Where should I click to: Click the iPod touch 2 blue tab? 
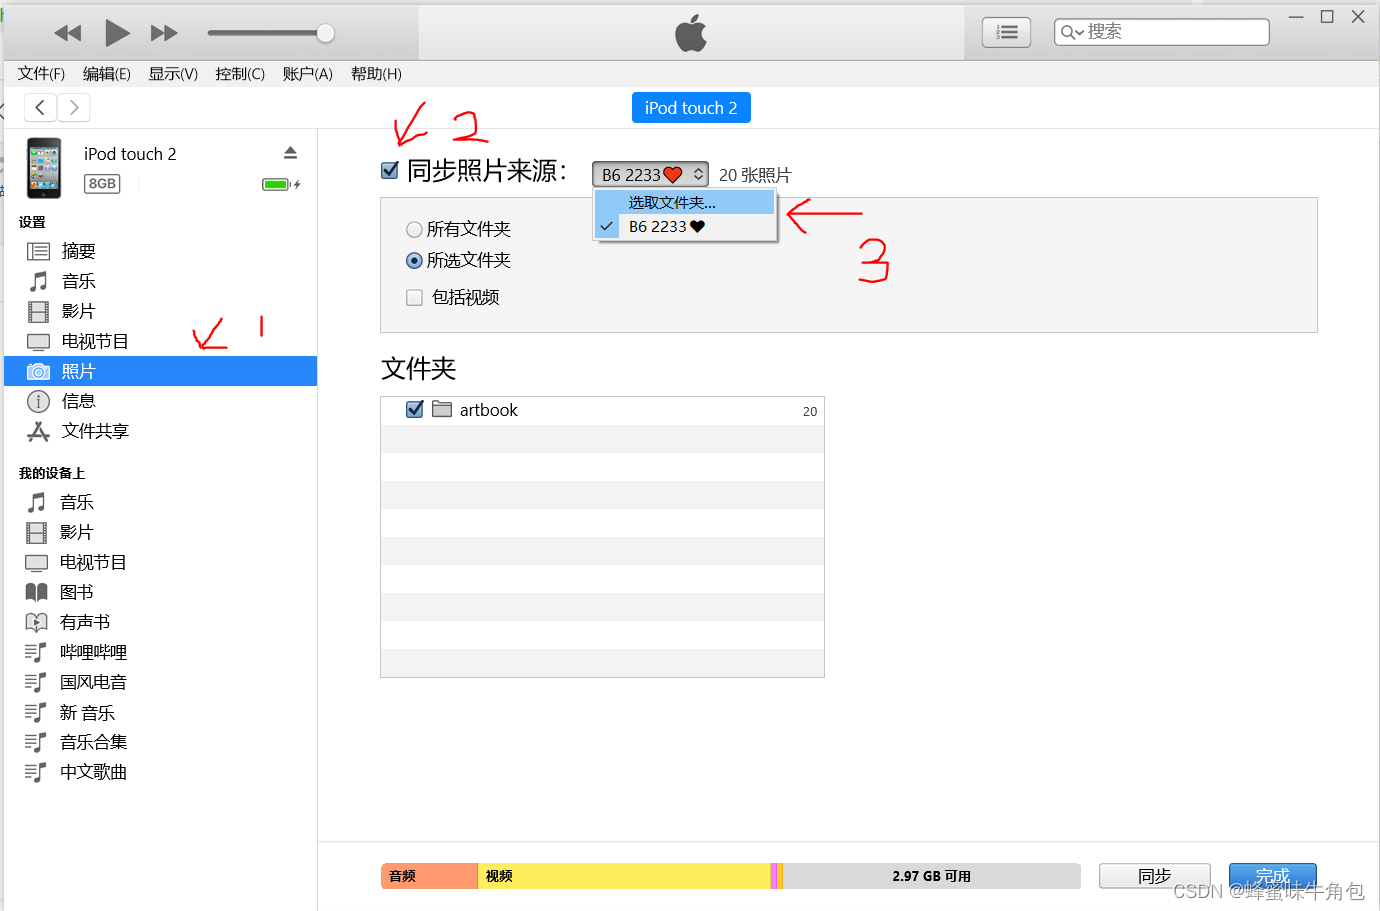point(691,108)
